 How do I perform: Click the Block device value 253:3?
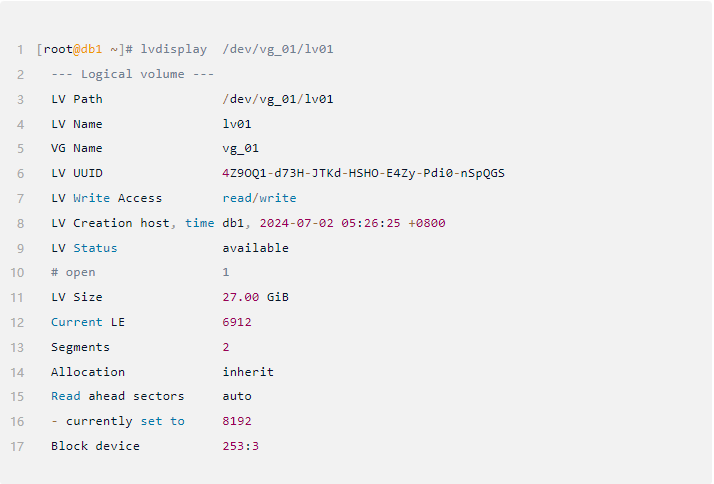coord(241,446)
